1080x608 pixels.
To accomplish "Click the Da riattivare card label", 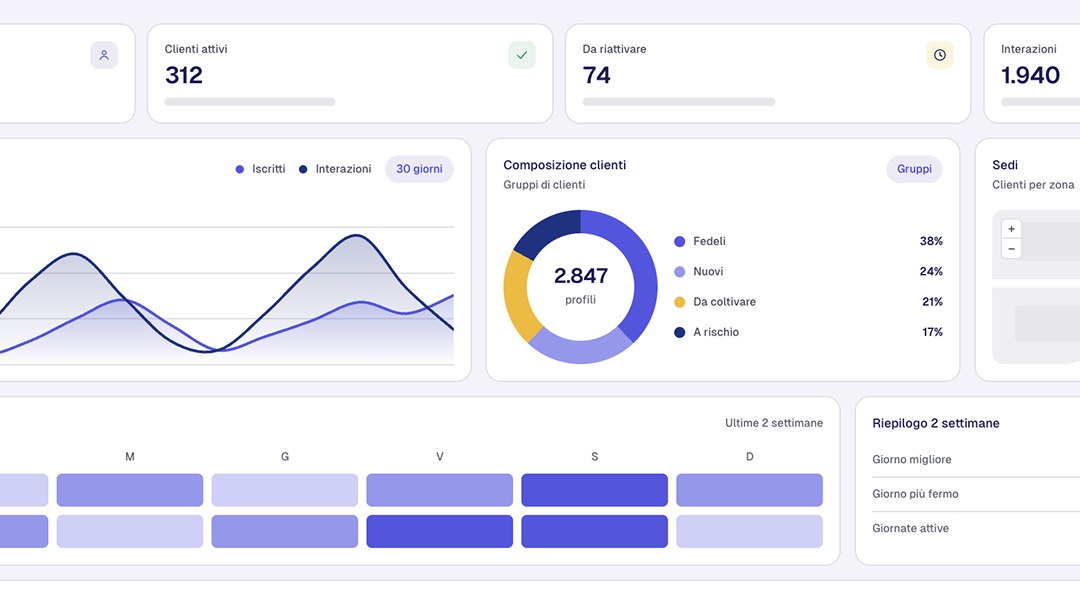I will point(614,49).
